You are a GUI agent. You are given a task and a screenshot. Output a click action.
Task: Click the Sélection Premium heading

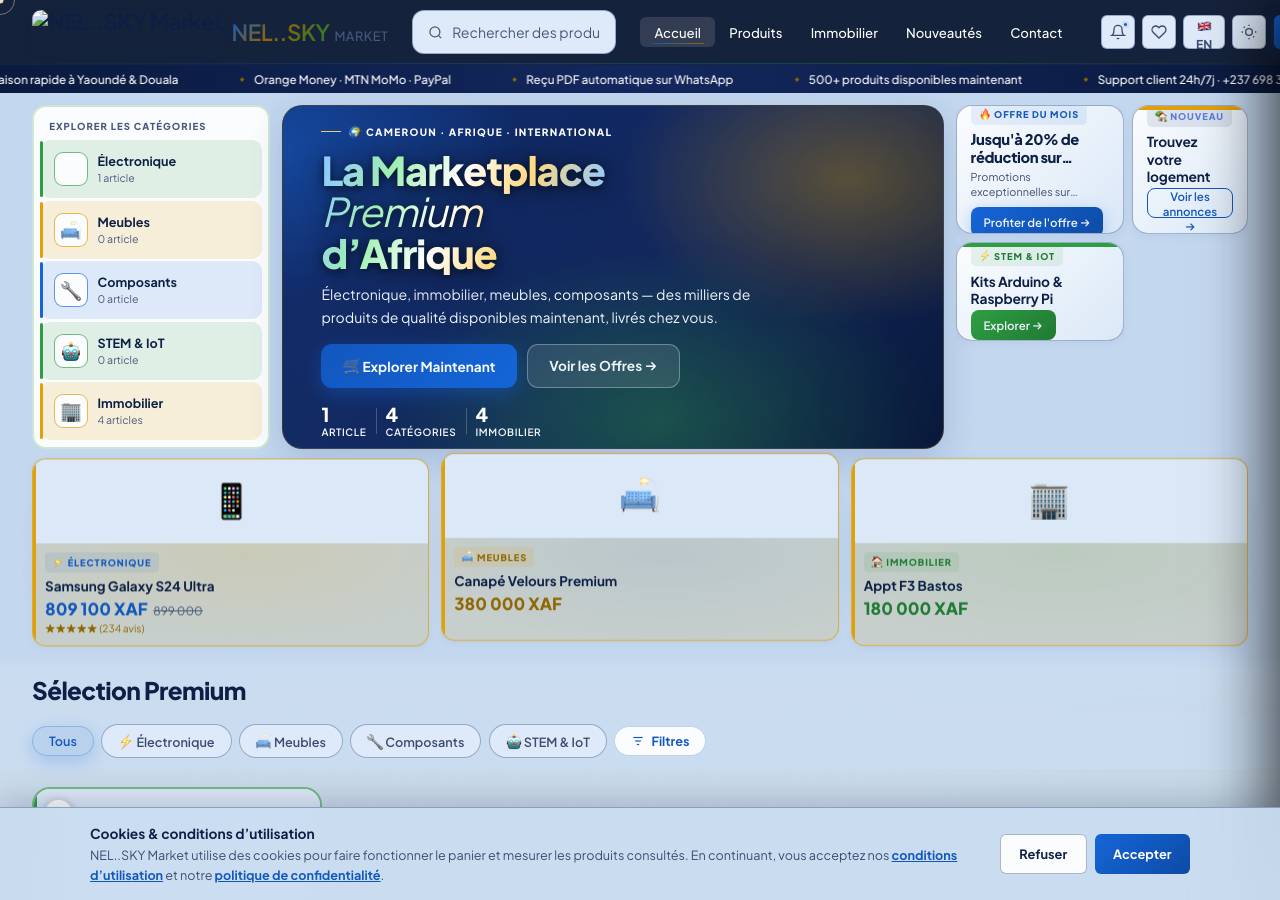139,691
